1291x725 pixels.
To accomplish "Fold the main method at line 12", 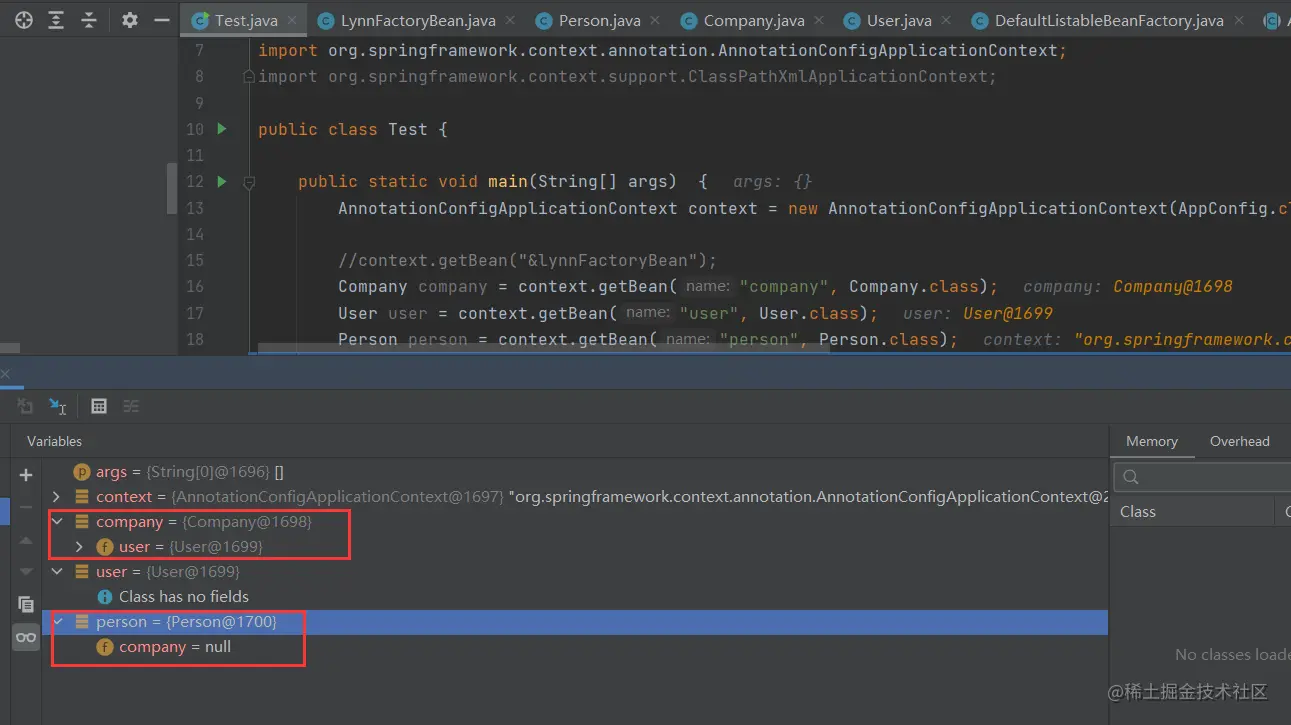I will (249, 182).
